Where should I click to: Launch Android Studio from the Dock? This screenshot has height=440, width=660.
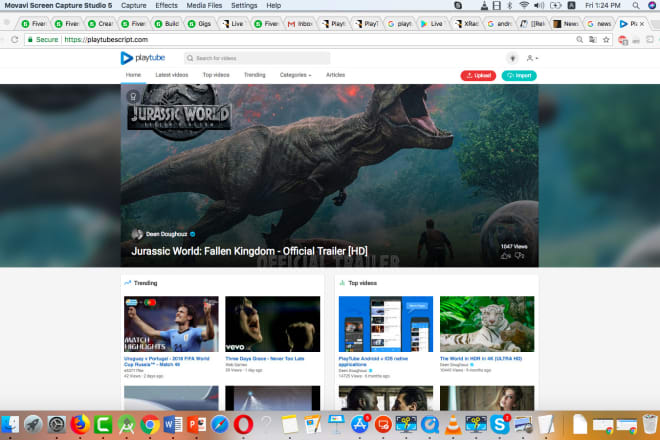[127, 424]
